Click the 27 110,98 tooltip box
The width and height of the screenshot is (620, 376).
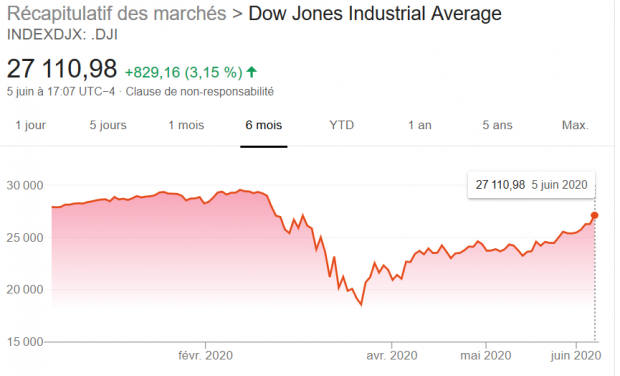point(531,185)
